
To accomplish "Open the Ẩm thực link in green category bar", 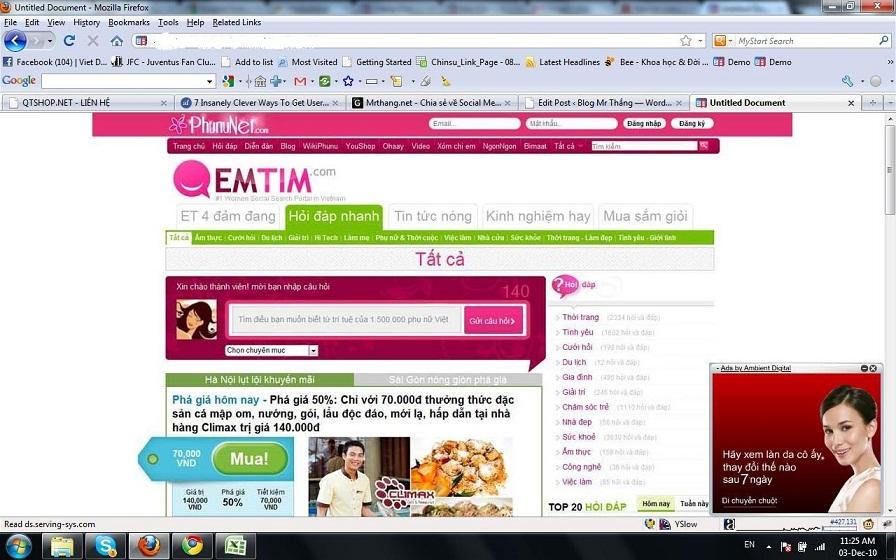I will coord(208,238).
